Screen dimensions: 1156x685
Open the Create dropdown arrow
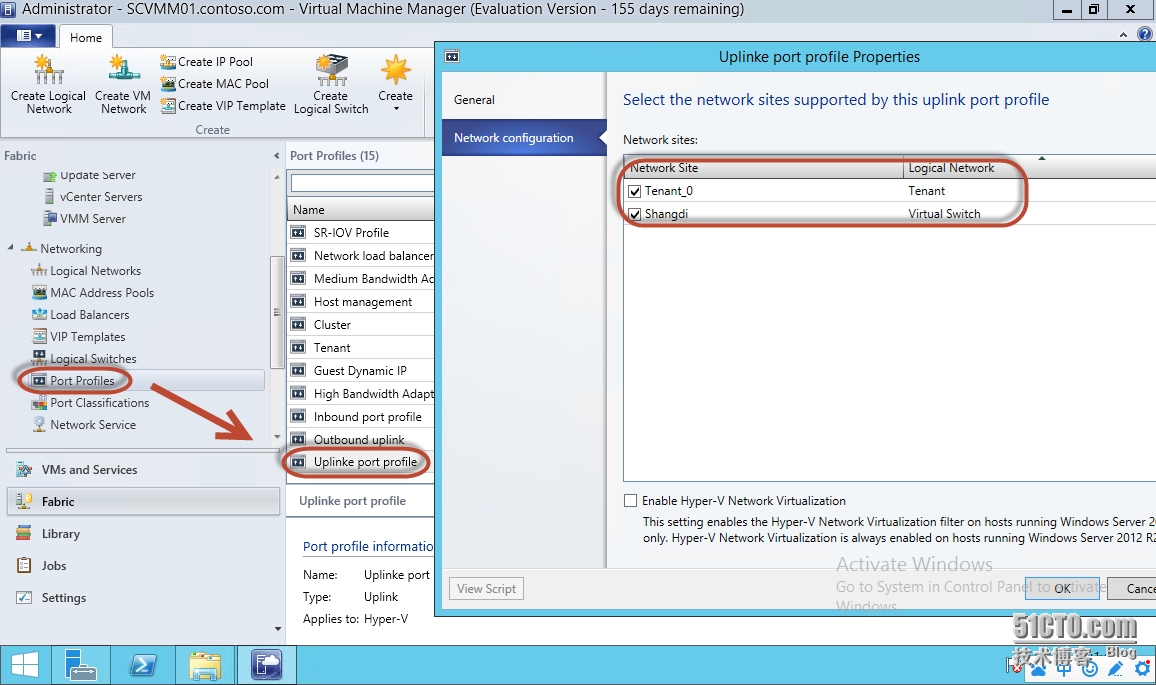click(x=396, y=109)
